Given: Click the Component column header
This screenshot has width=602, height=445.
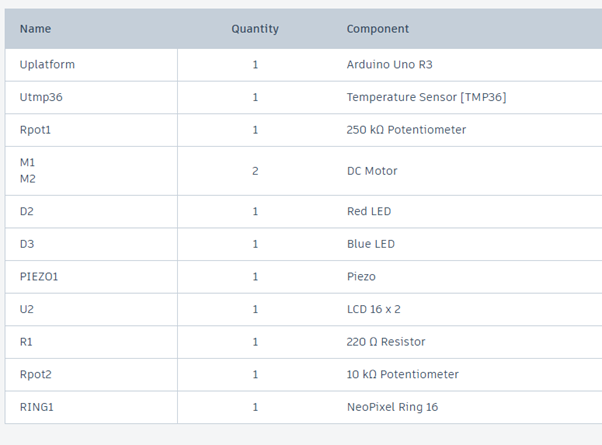Looking at the screenshot, I should tap(378, 29).
